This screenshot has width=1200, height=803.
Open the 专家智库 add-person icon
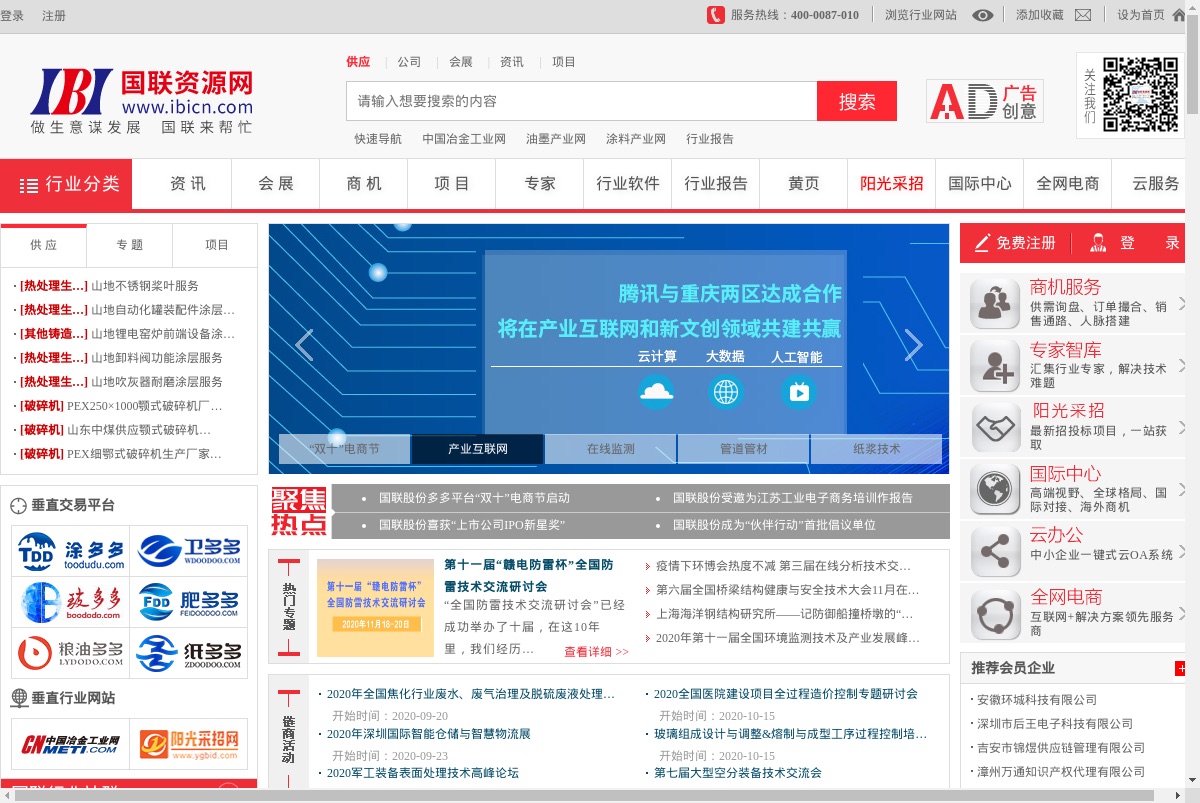point(995,366)
